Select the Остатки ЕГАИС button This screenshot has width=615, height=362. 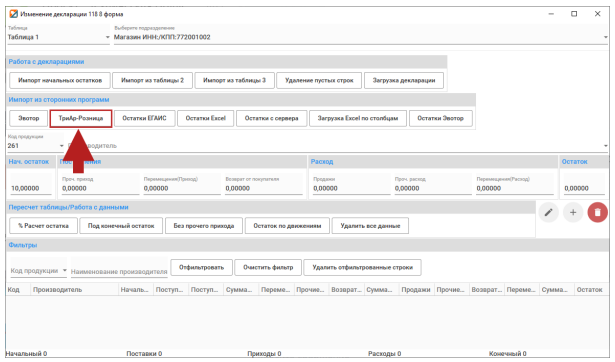pos(144,118)
